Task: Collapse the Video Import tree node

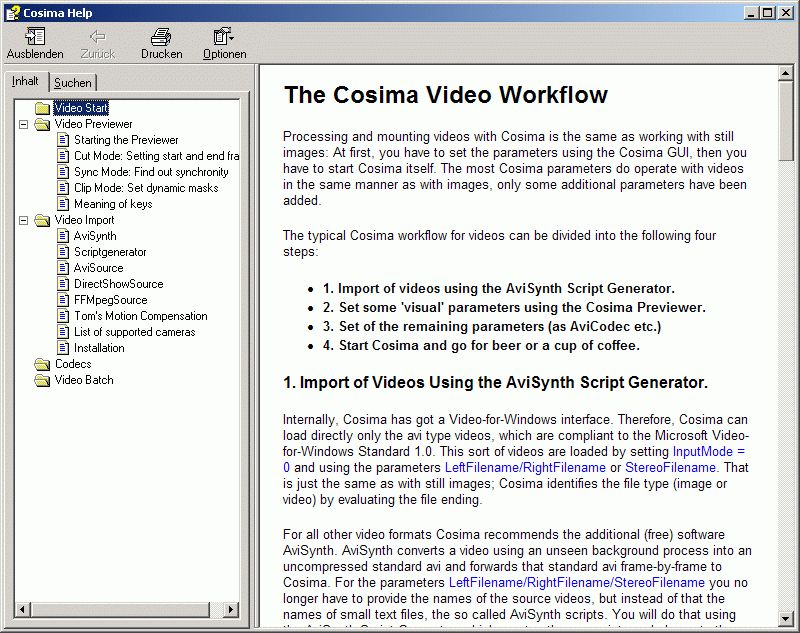Action: click(x=23, y=220)
